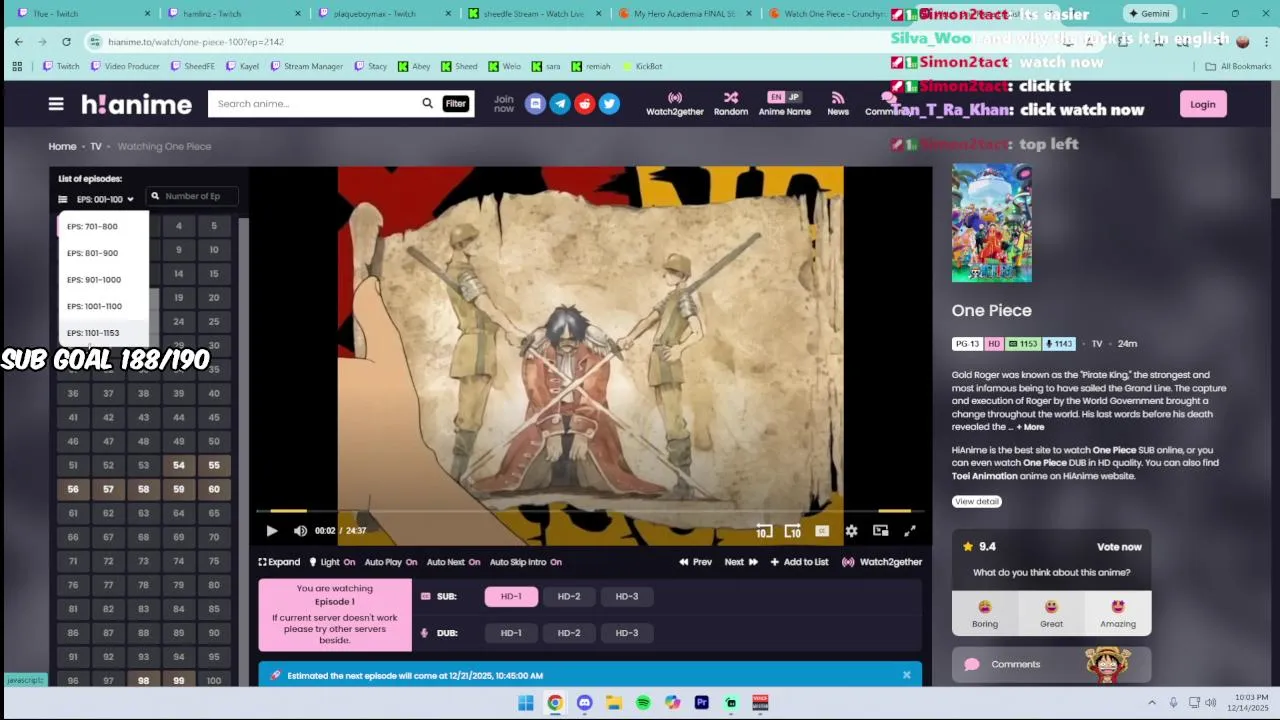Open Watch2gether in the top navigation
The height and width of the screenshot is (720, 1280).
[x=675, y=104]
